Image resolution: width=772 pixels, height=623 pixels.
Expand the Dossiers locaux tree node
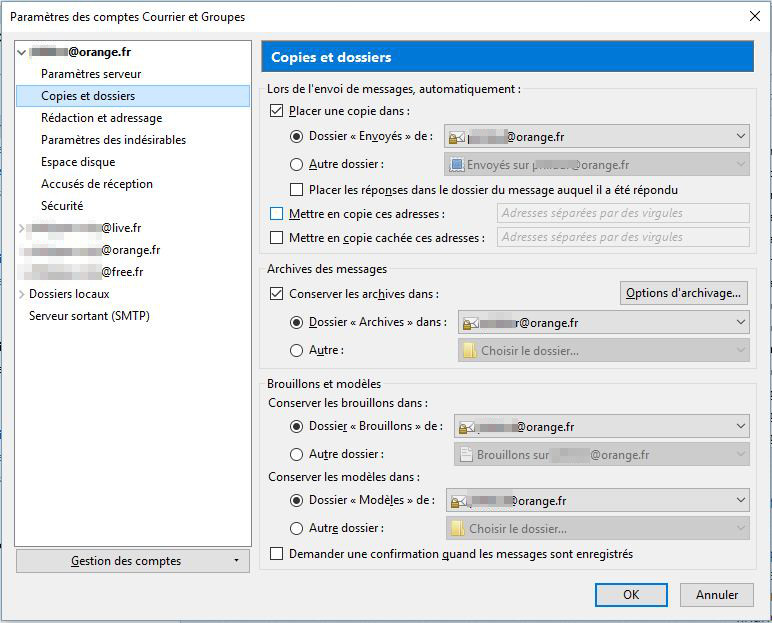[x=22, y=294]
